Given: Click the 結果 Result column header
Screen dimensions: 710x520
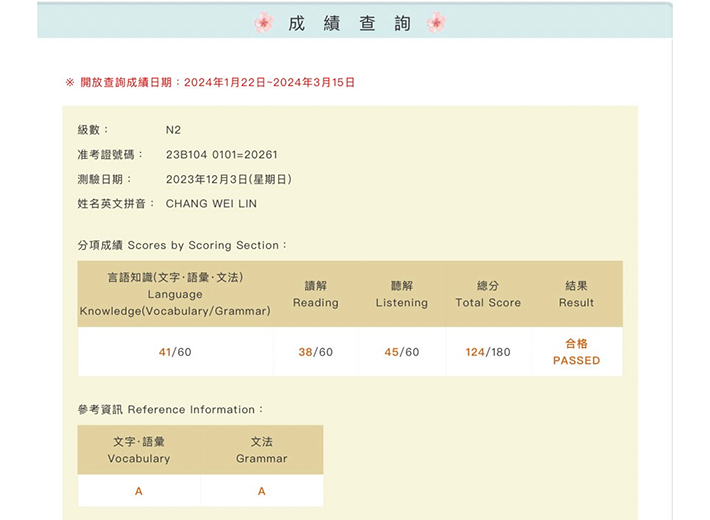Looking at the screenshot, I should [576, 294].
